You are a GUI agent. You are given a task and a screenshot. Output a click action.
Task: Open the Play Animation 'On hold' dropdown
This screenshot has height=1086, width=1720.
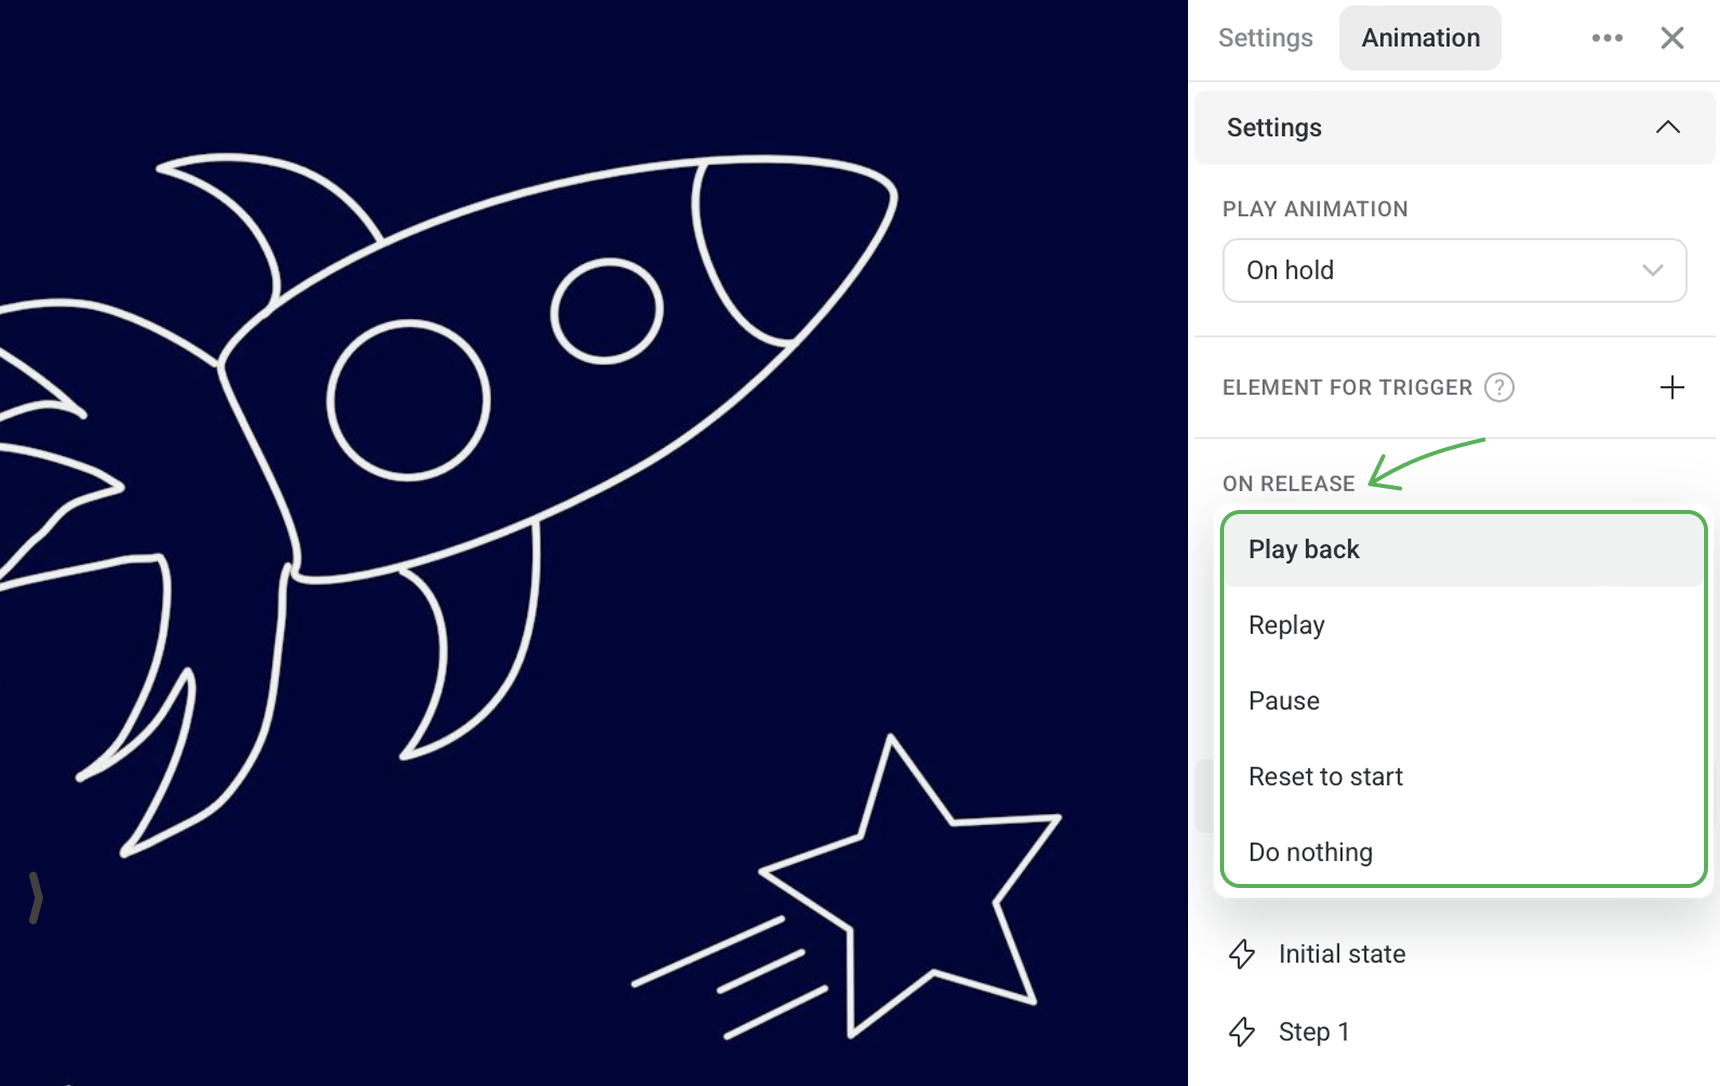1454,270
